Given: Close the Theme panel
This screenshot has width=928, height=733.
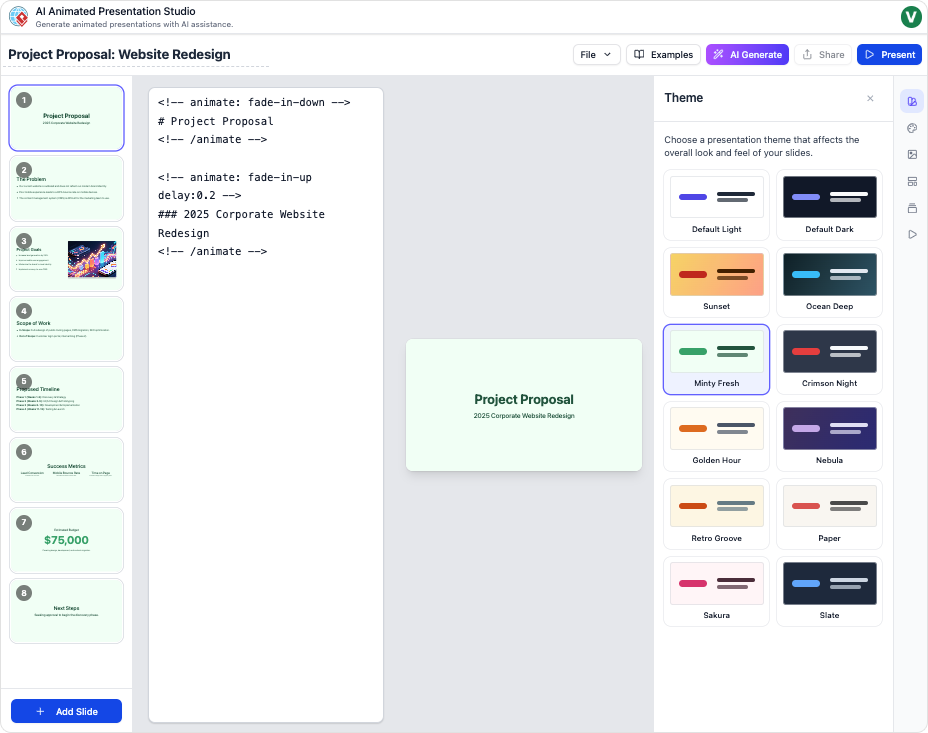Looking at the screenshot, I should coord(870,98).
